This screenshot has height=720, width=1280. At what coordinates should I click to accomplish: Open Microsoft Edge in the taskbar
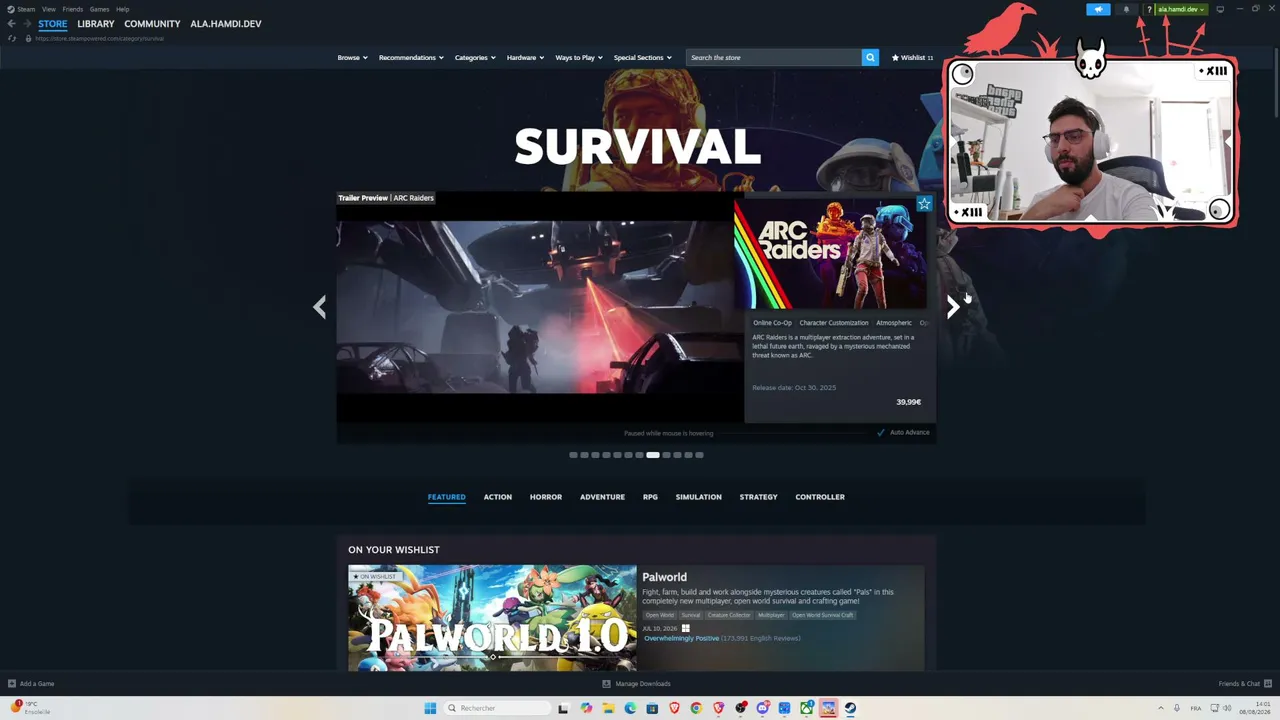point(630,708)
